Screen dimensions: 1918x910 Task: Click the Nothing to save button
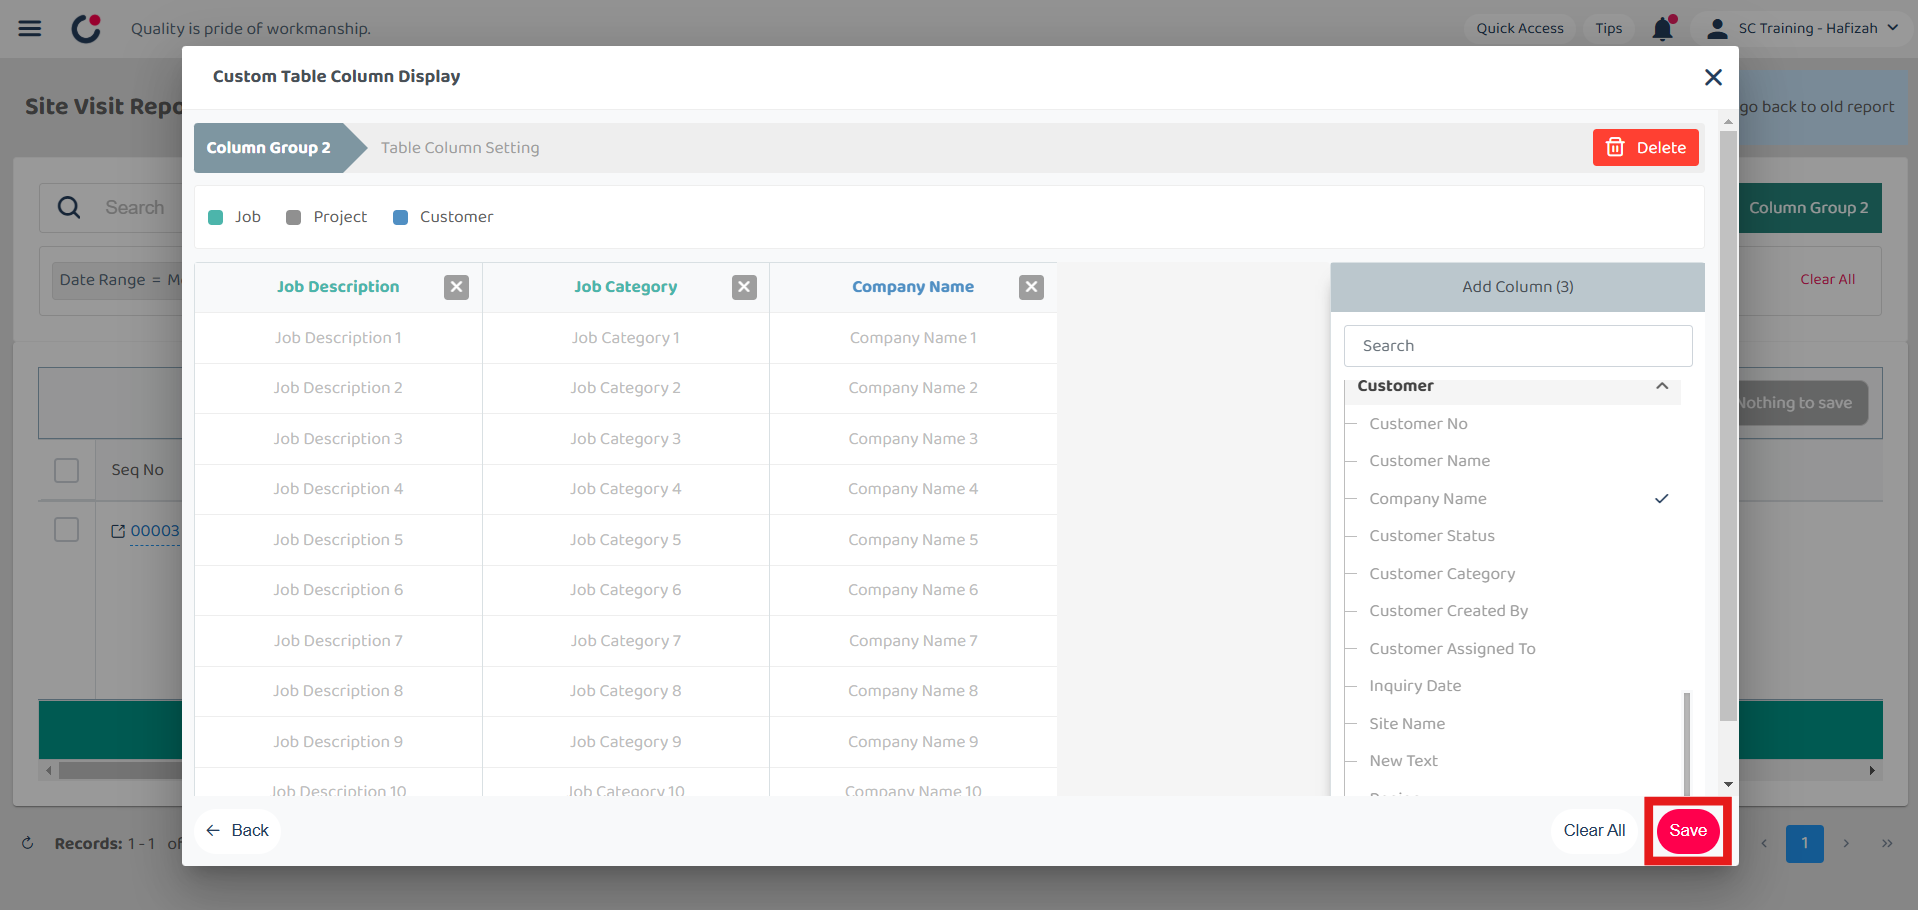pyautogui.click(x=1800, y=403)
